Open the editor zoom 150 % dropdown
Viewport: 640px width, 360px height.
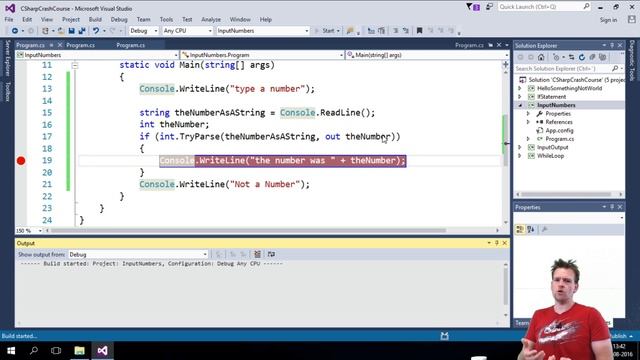coord(29,231)
